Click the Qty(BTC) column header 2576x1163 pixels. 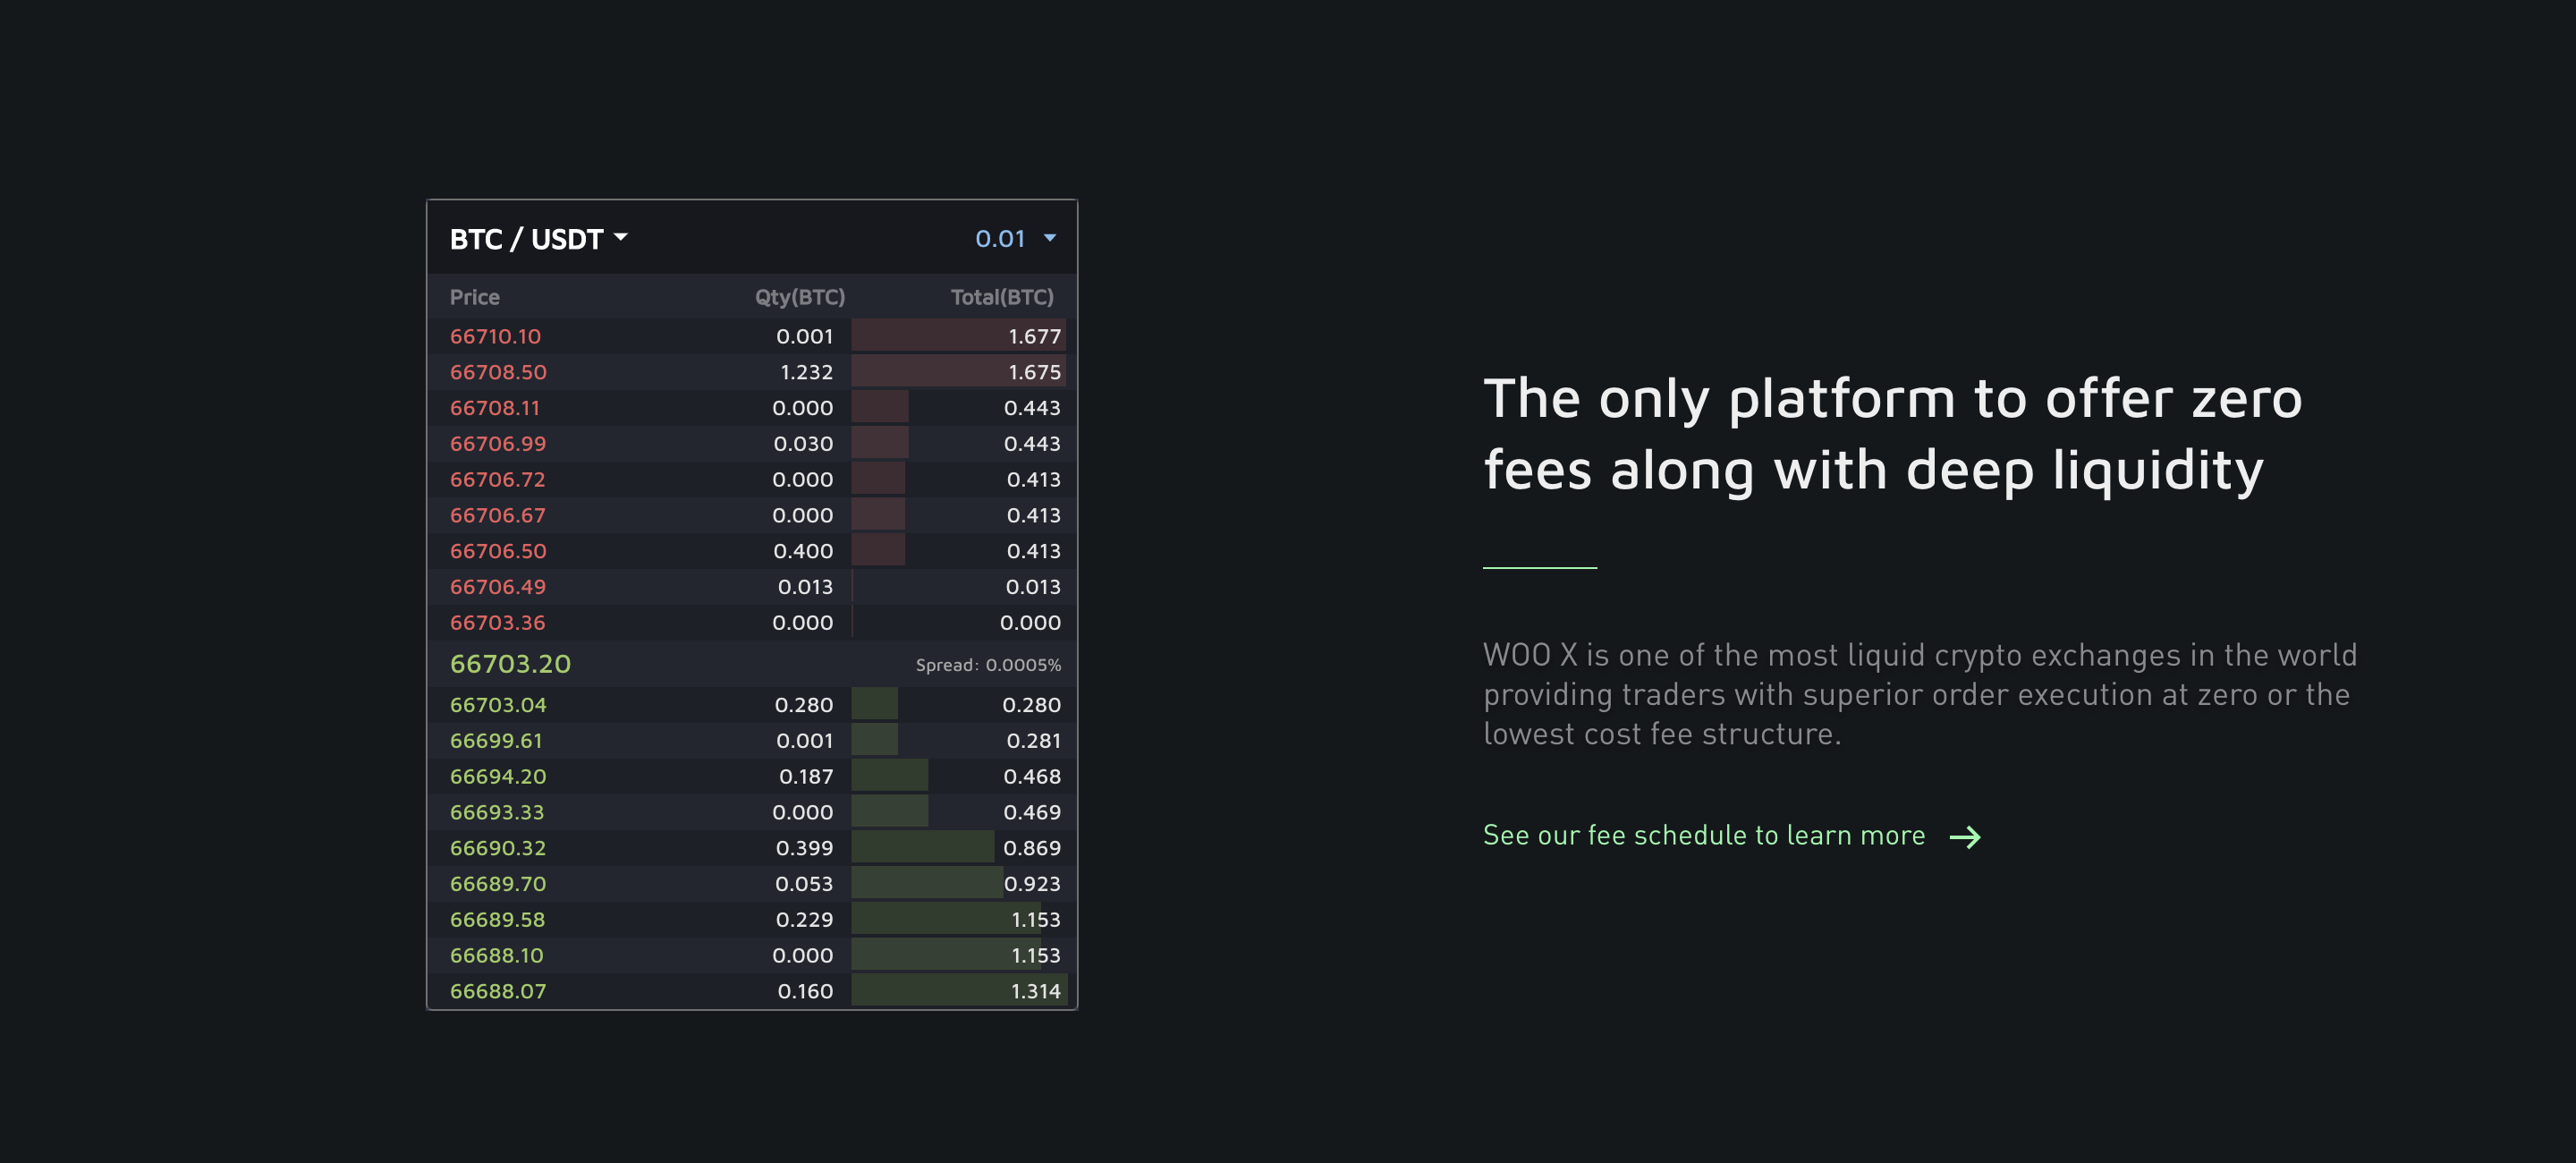click(800, 296)
